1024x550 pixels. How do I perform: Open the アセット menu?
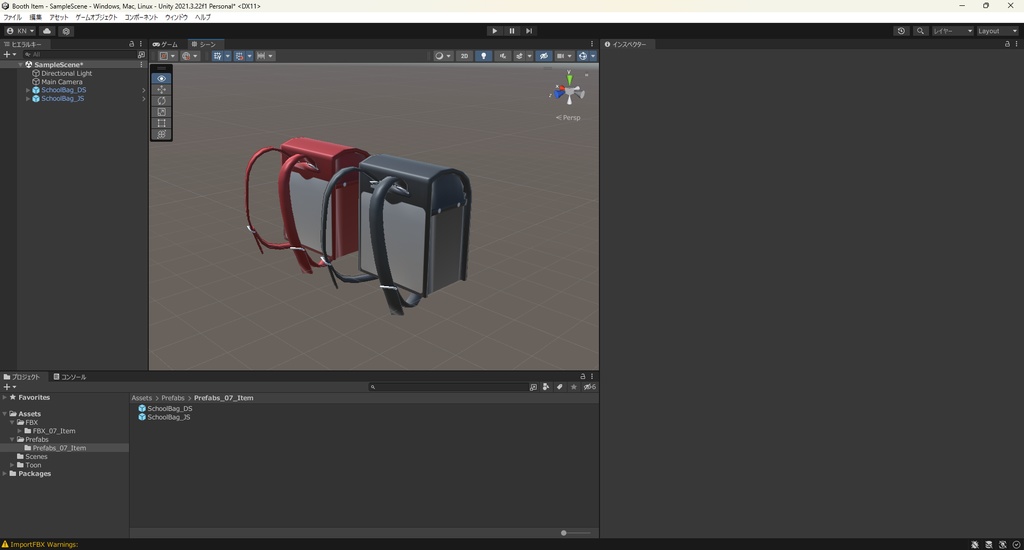click(59, 18)
